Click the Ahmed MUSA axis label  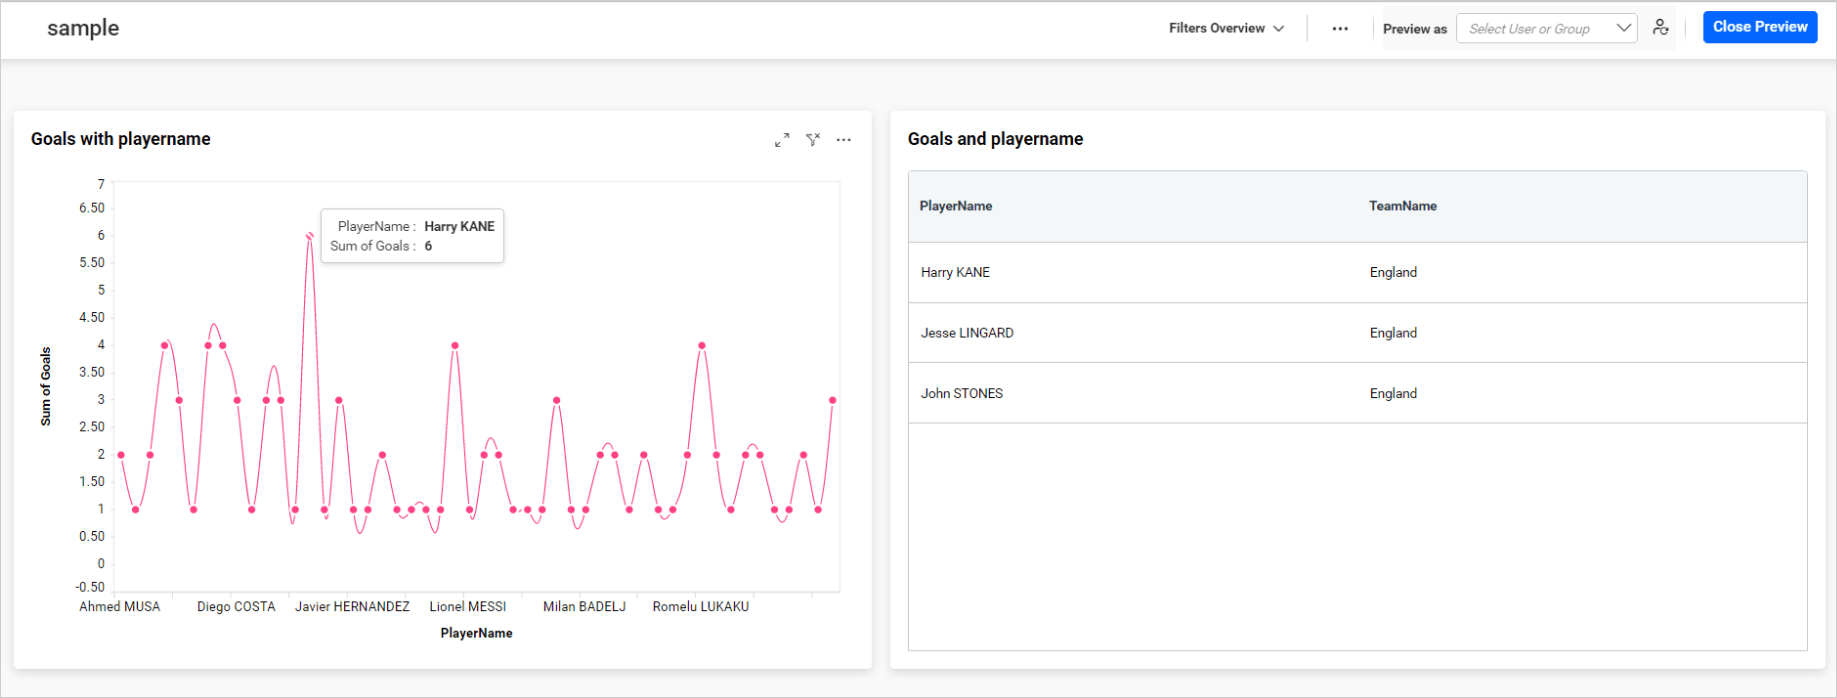point(120,606)
